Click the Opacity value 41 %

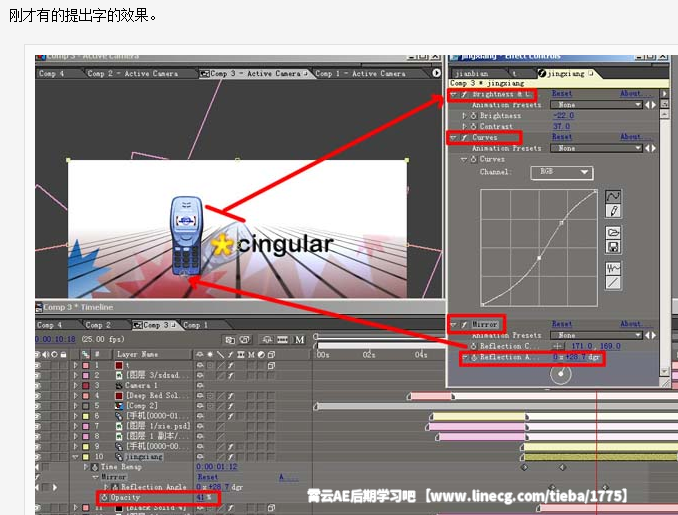[204, 497]
